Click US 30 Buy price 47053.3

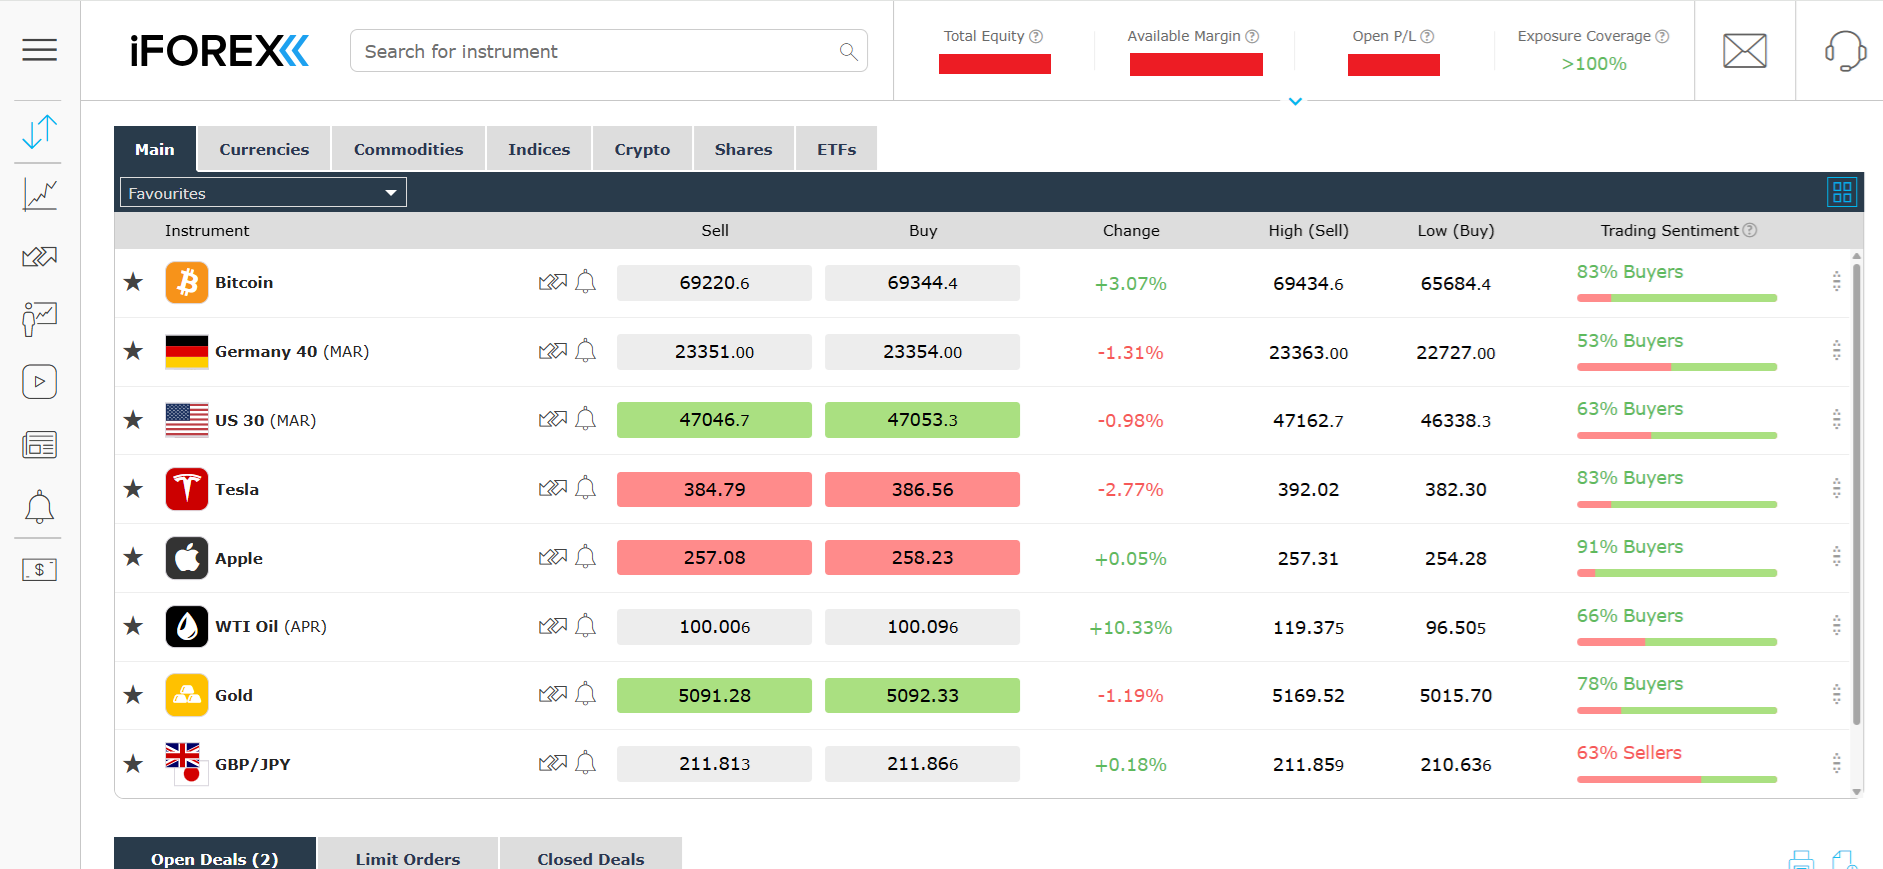pos(922,420)
